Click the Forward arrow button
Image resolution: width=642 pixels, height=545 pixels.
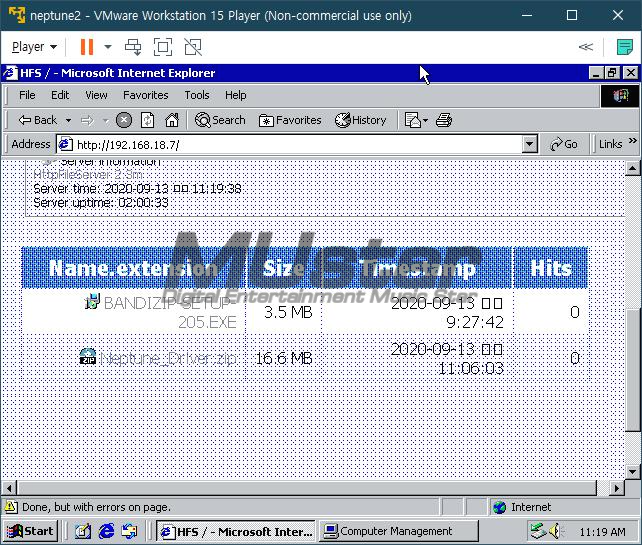click(x=87, y=120)
